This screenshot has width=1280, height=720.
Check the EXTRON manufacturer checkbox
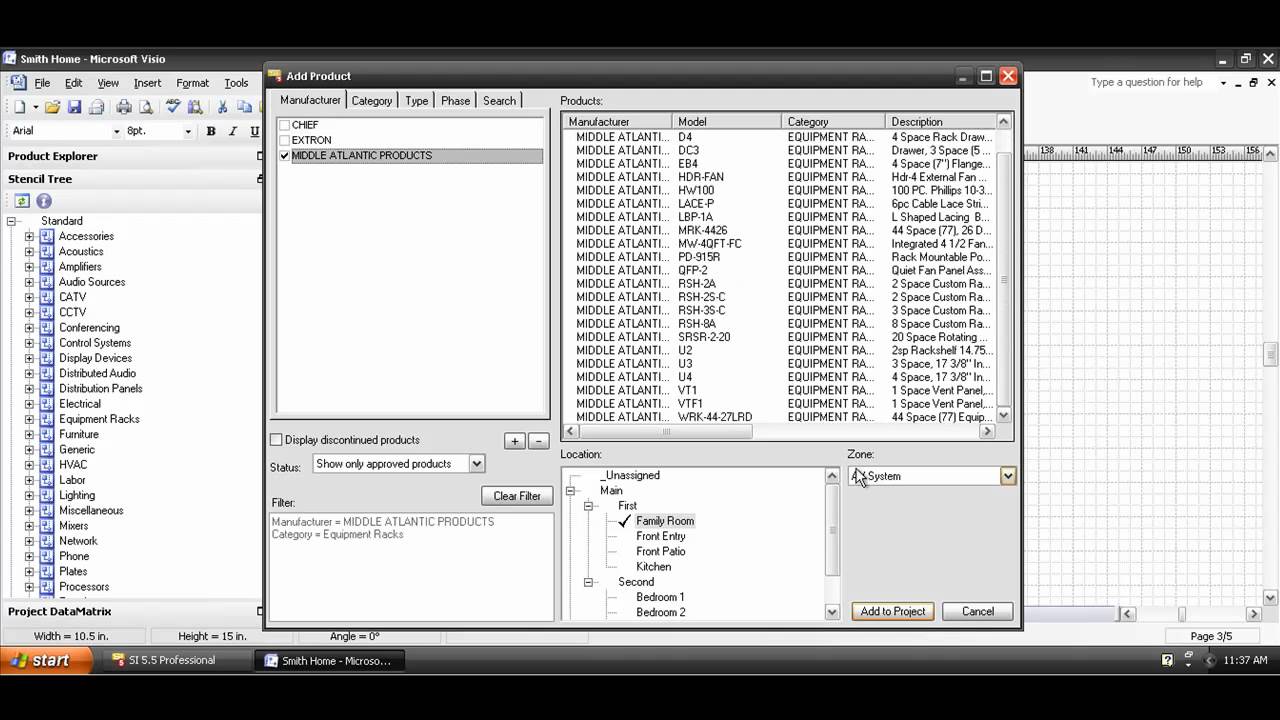coord(285,140)
